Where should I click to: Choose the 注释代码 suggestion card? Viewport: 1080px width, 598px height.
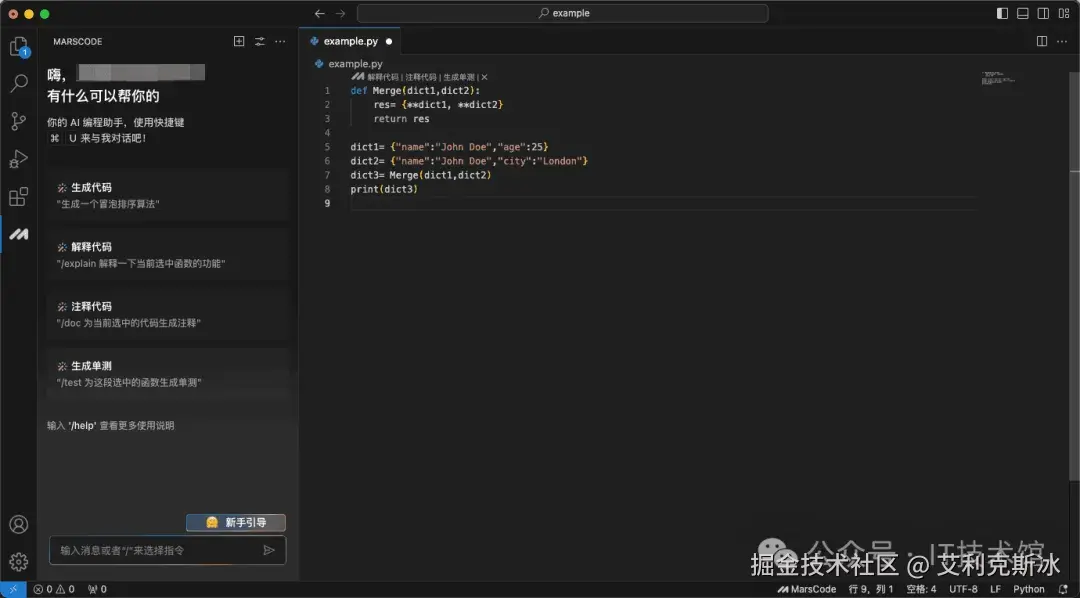coord(168,314)
